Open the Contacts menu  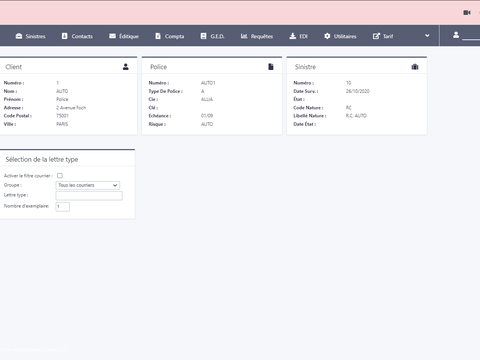coord(77,36)
